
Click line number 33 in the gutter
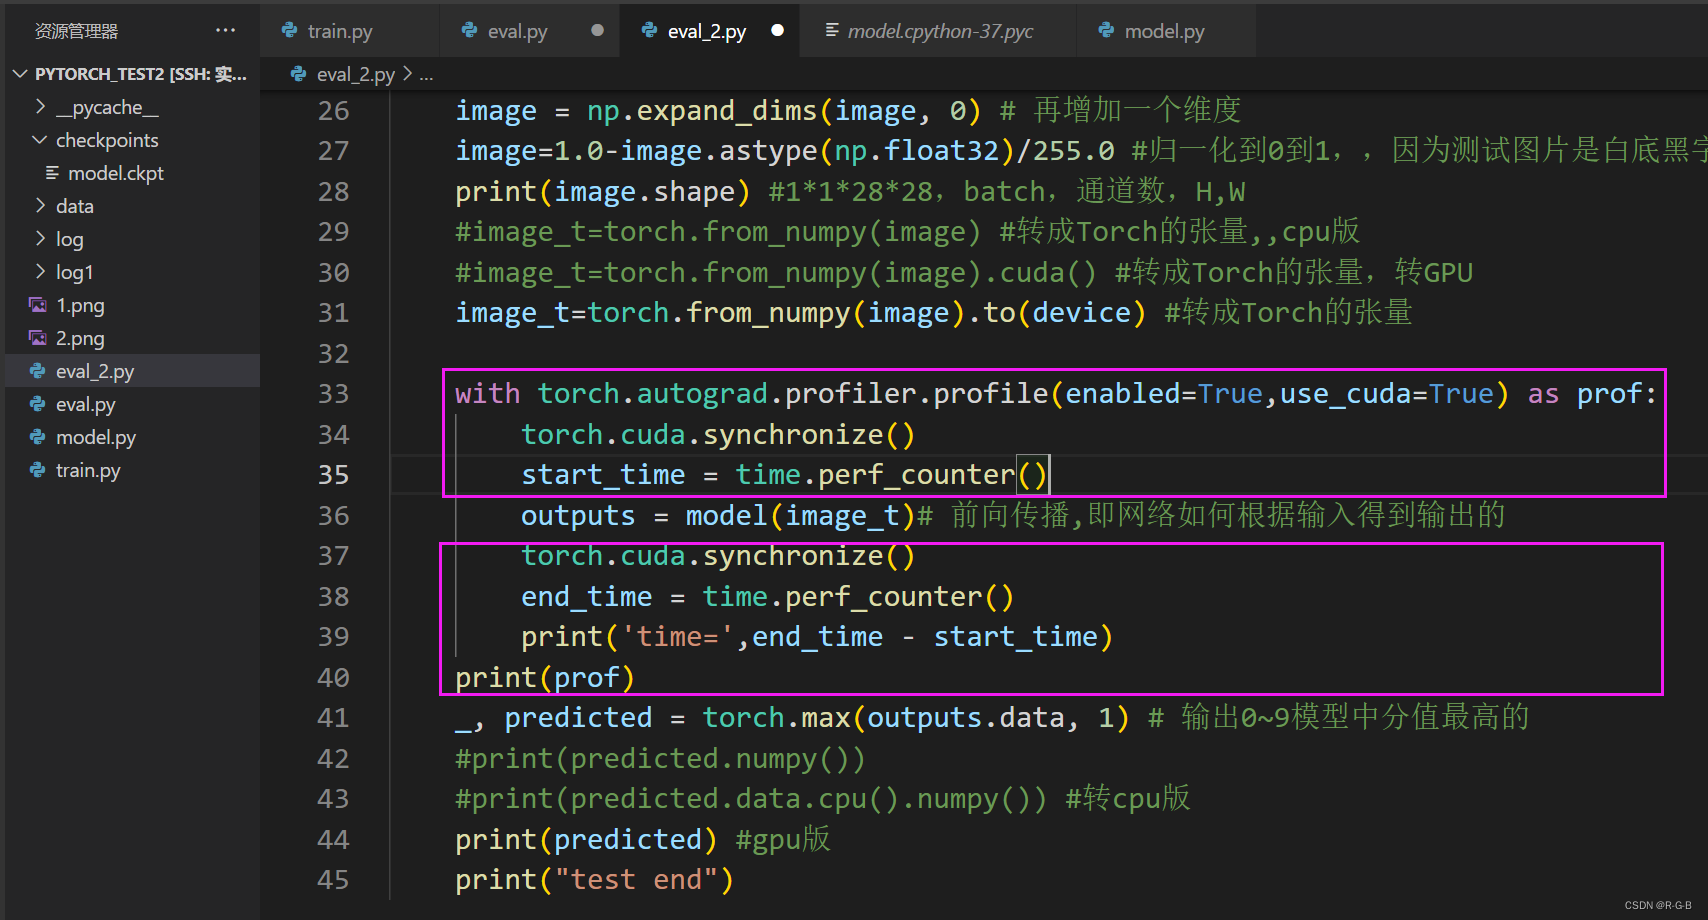tap(333, 394)
